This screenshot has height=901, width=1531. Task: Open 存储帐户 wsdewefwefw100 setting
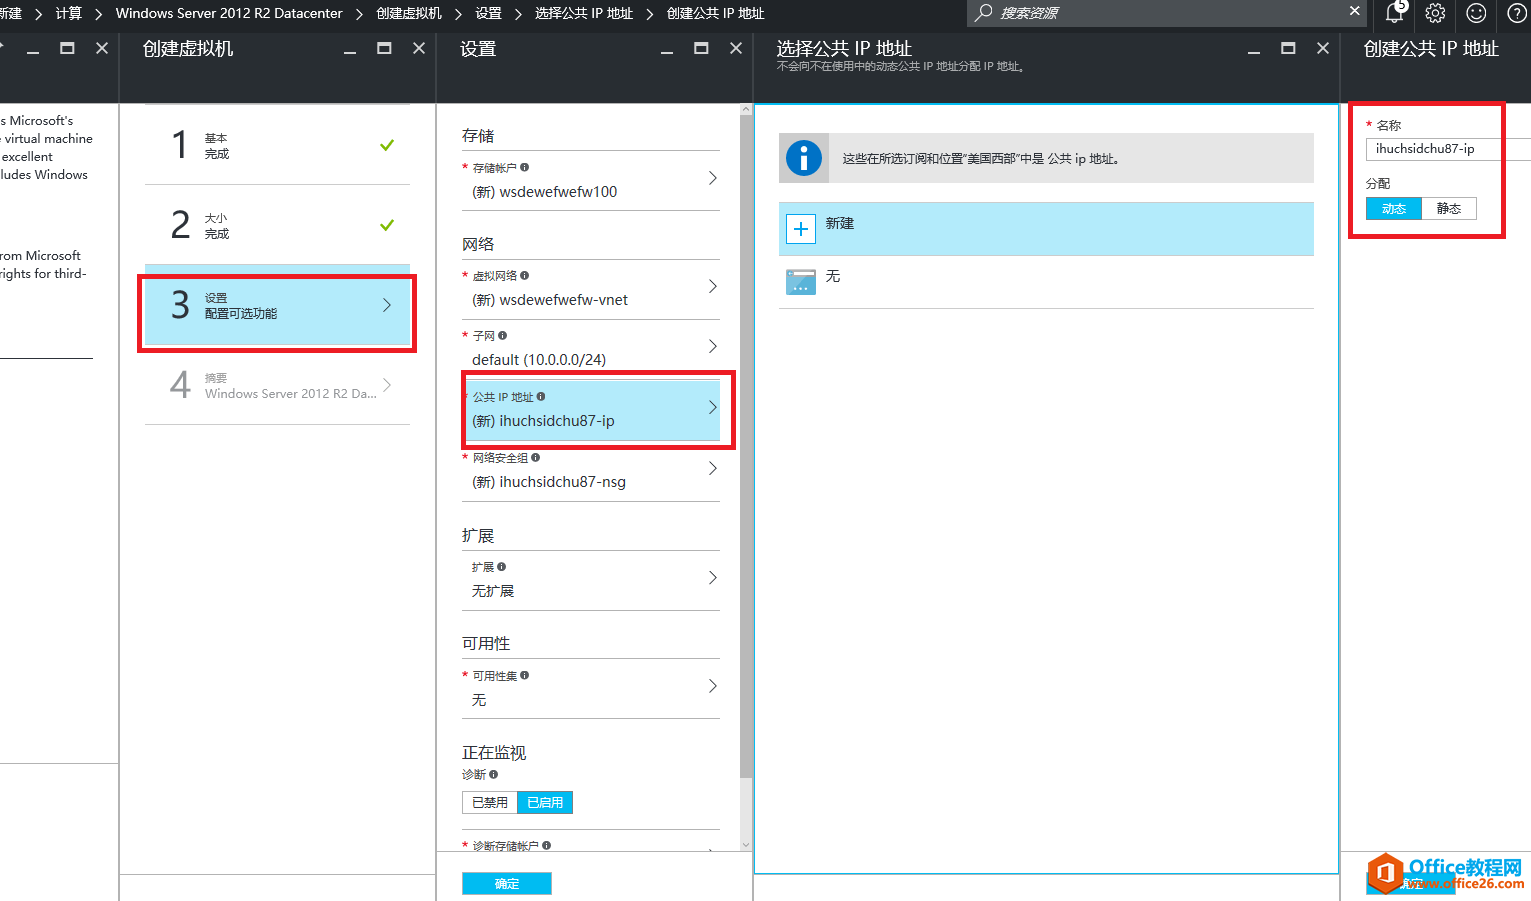[591, 180]
